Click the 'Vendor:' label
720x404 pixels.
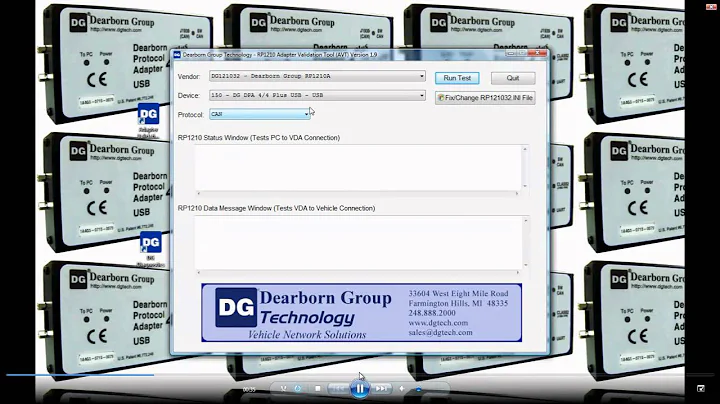189,77
